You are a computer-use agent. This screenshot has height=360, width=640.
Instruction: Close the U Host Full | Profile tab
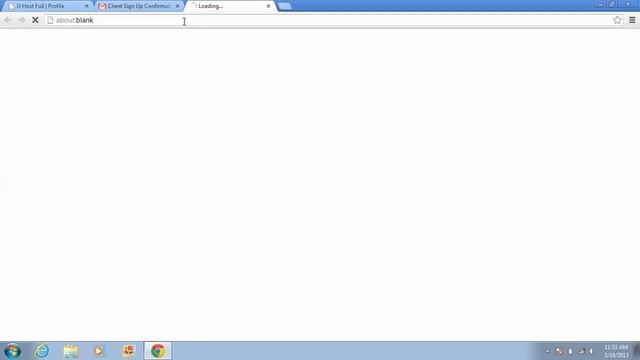coord(86,6)
